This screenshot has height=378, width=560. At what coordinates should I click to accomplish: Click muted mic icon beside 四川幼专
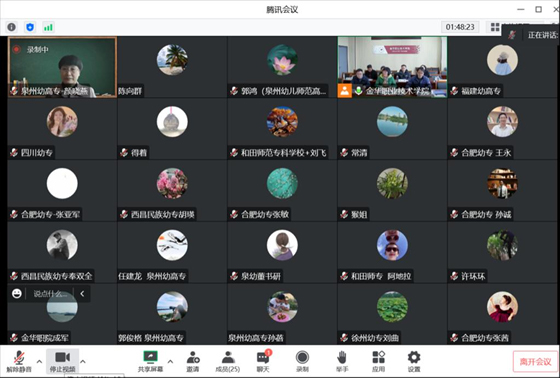(14, 153)
